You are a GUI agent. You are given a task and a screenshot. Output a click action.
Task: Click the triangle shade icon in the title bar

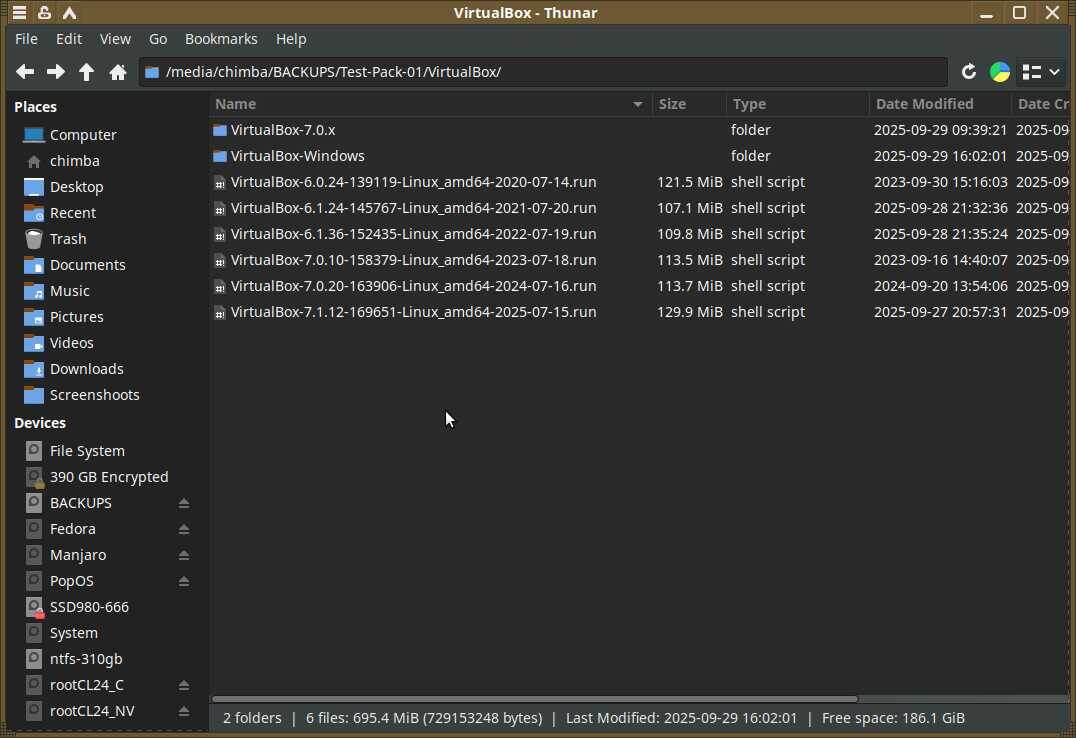[69, 12]
